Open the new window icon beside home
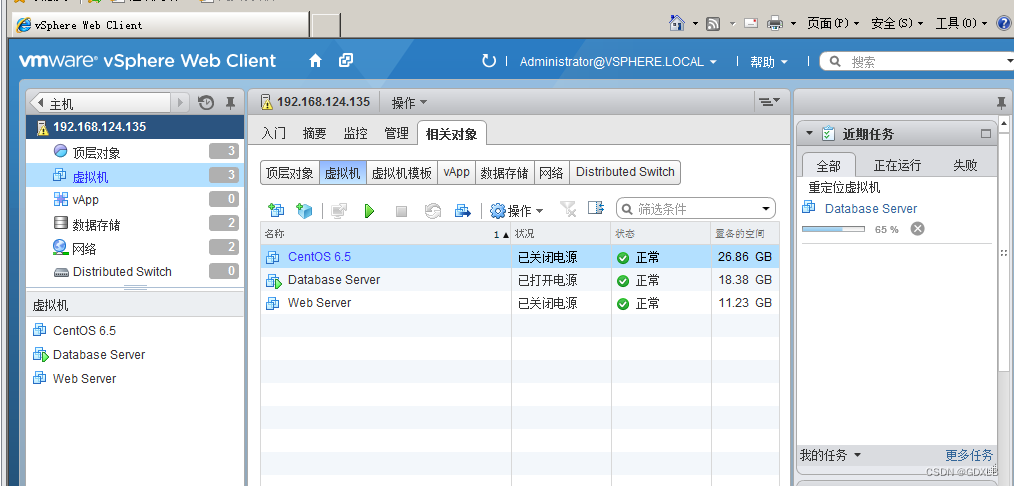Viewport: 1014px width, 486px height. coord(346,61)
